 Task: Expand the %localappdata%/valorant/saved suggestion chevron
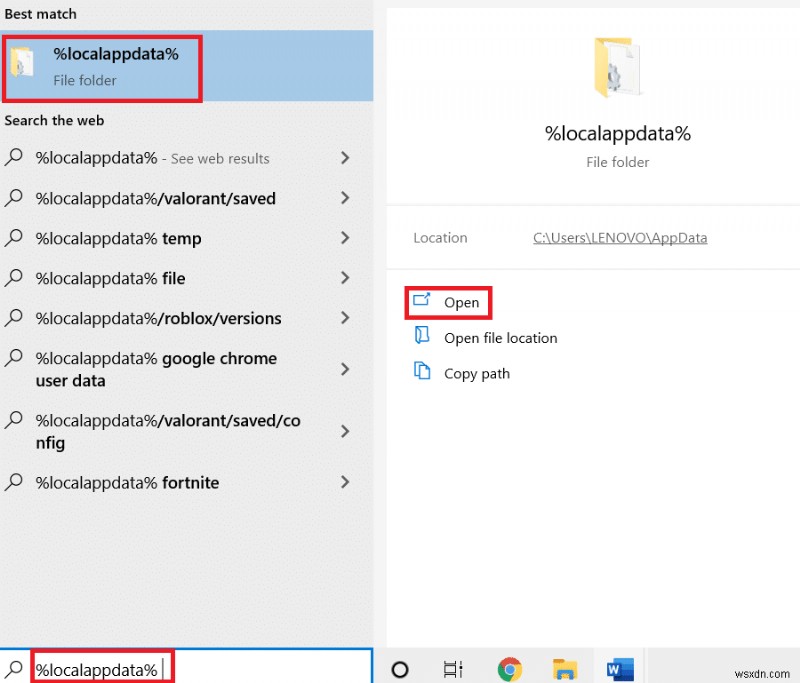(345, 198)
